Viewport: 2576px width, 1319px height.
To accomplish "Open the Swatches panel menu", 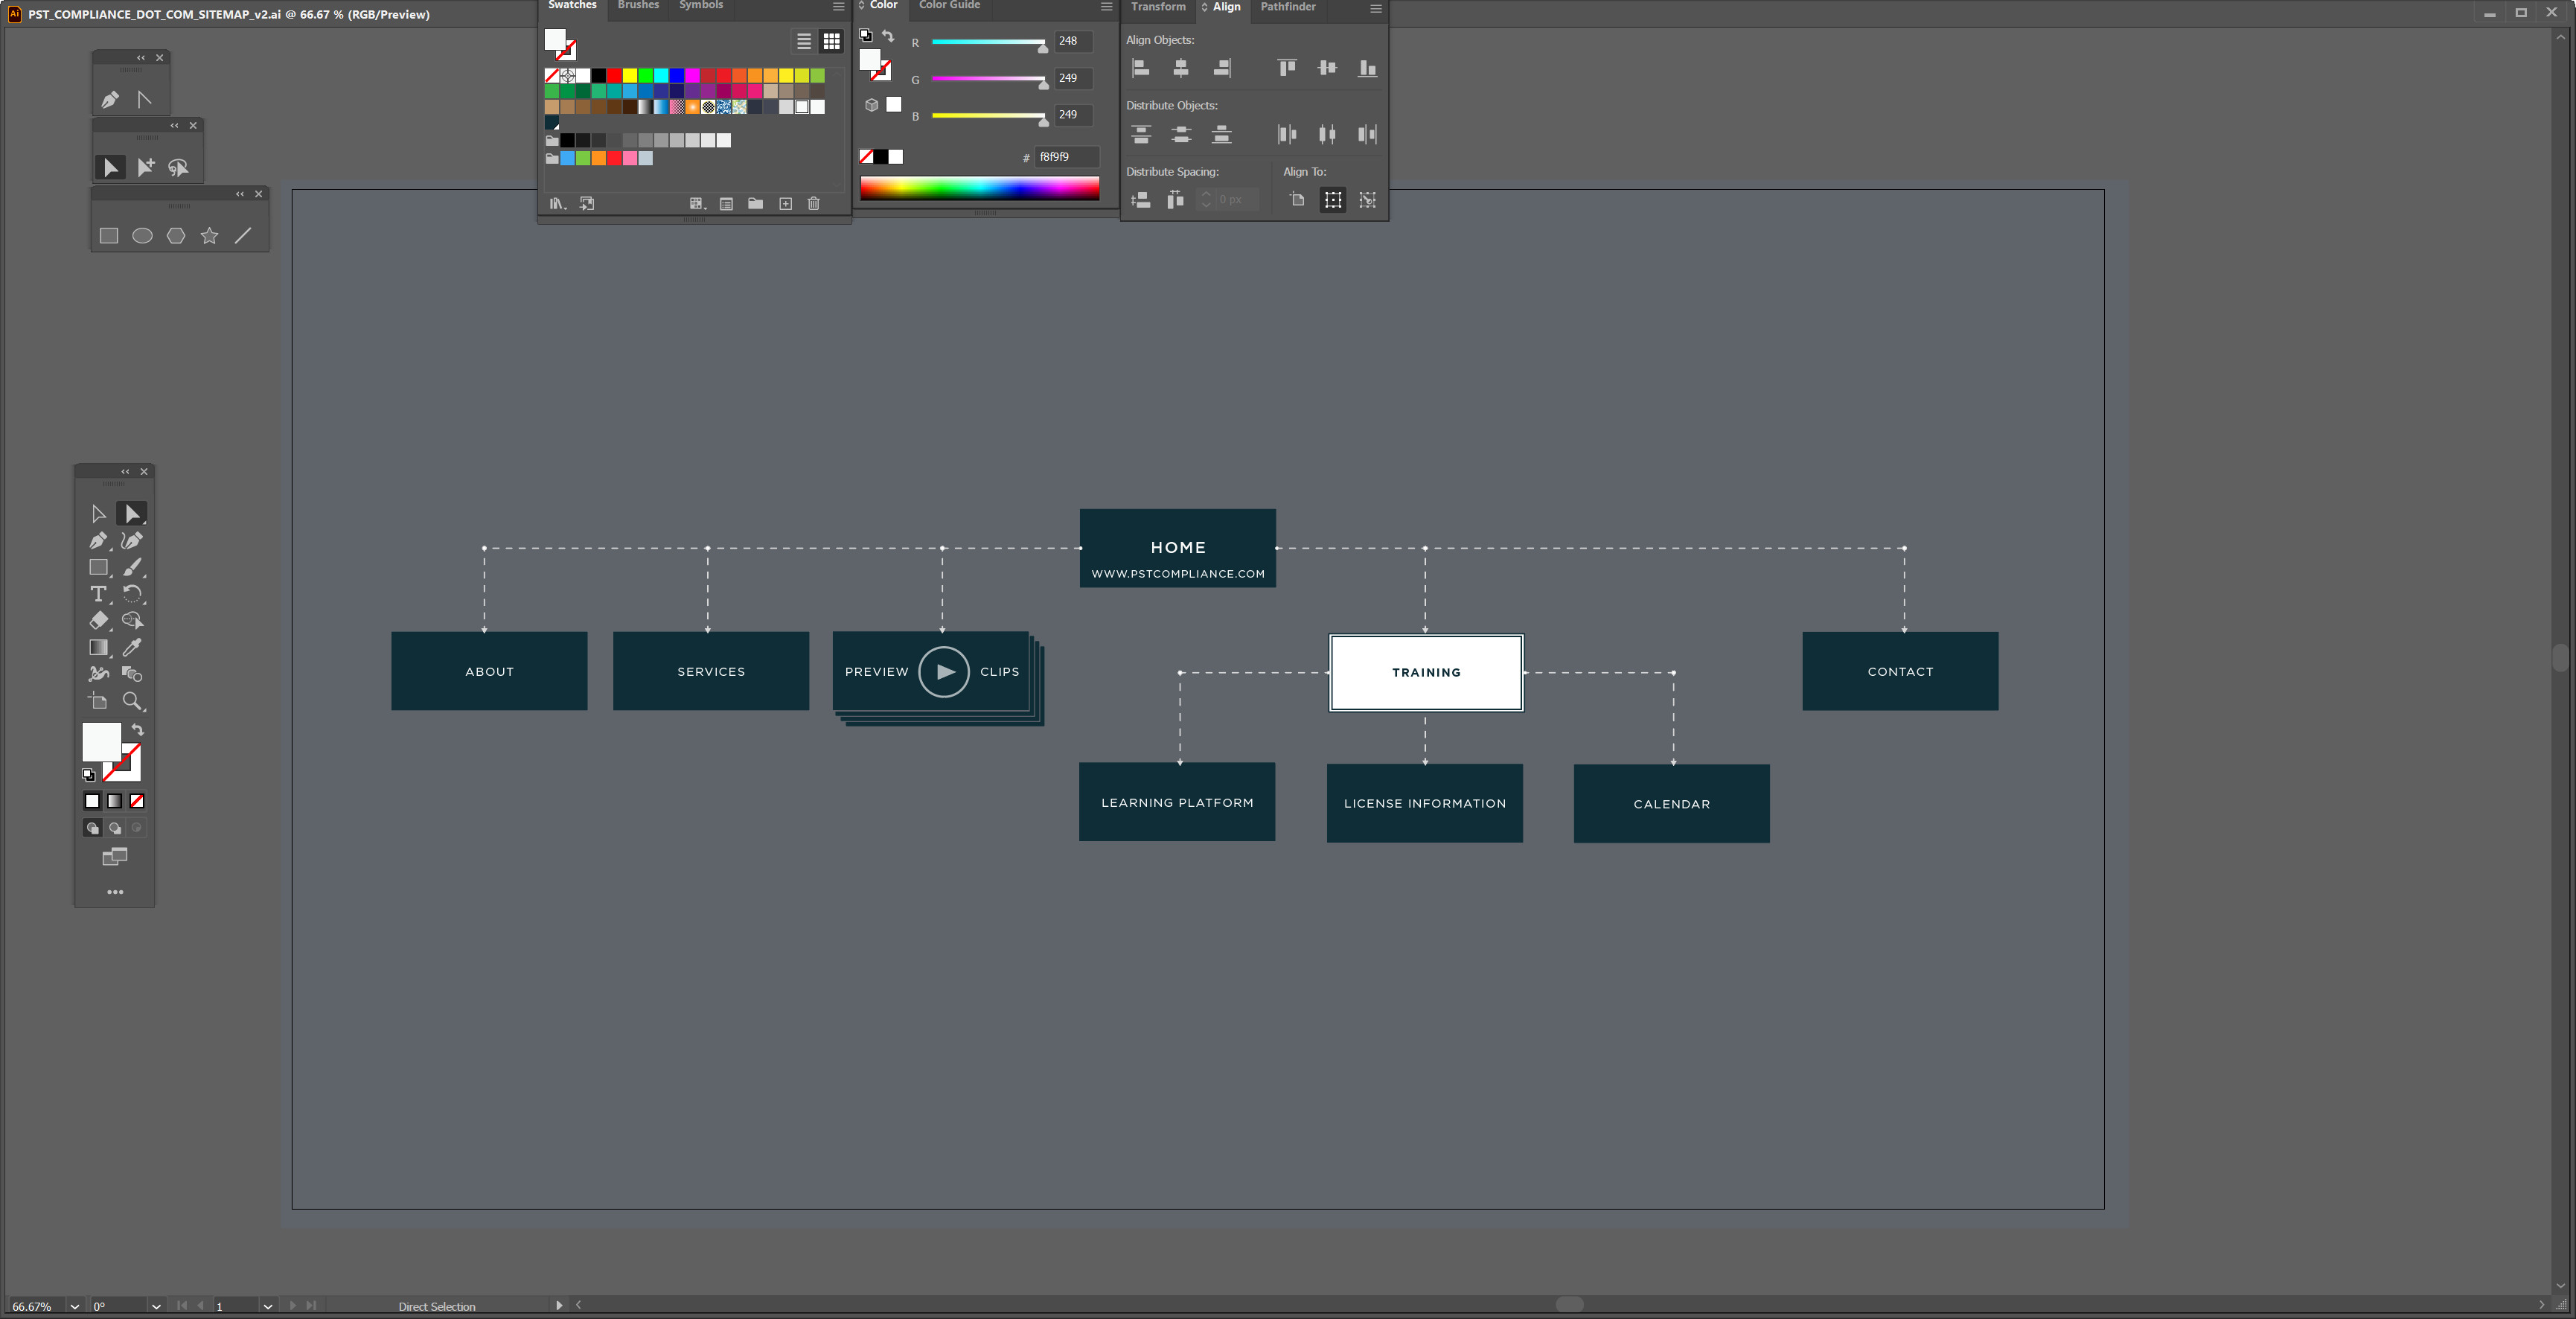I will pos(839,6).
